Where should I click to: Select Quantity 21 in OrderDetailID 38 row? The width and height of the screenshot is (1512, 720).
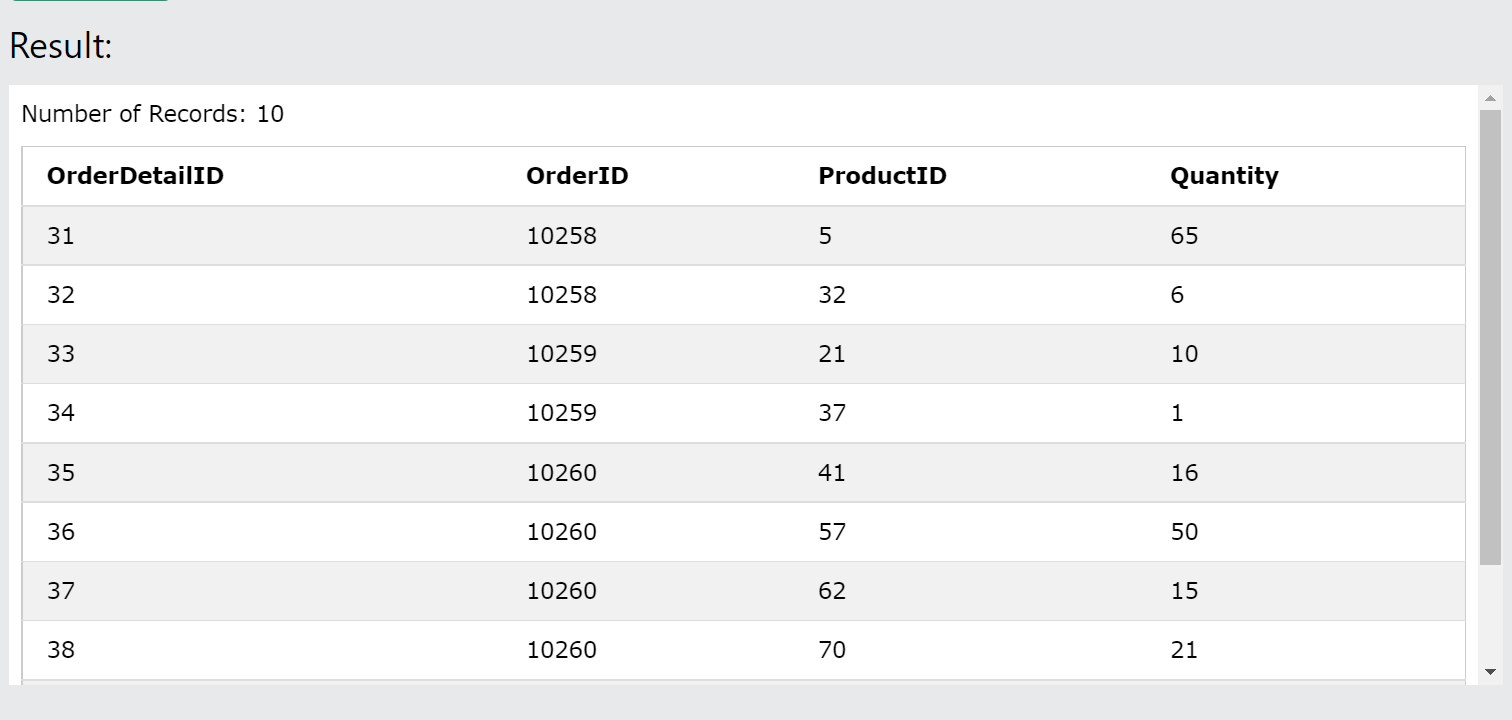(x=1184, y=650)
